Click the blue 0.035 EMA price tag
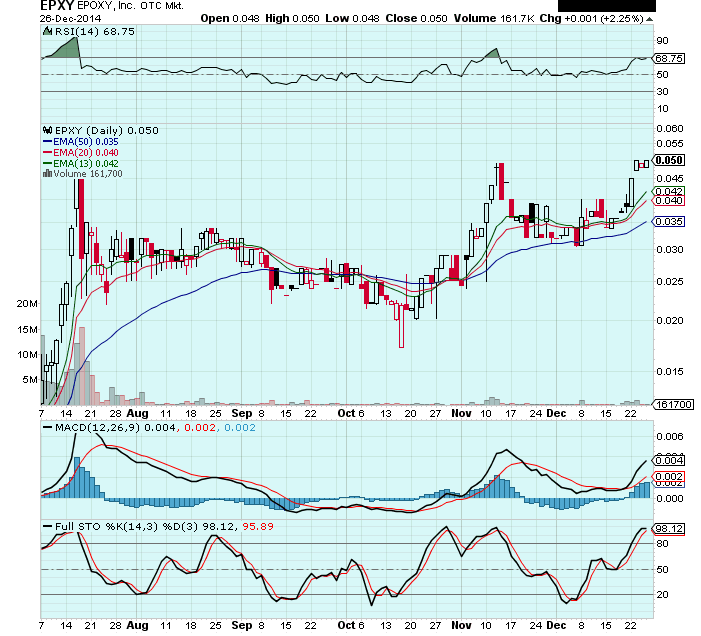This screenshot has width=701, height=636. [x=669, y=221]
